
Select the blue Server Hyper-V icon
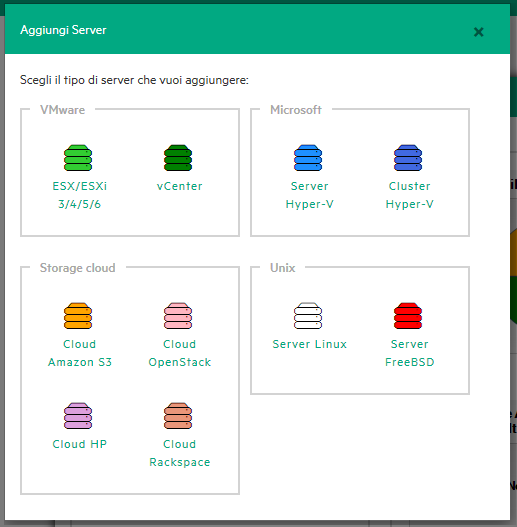tap(308, 158)
